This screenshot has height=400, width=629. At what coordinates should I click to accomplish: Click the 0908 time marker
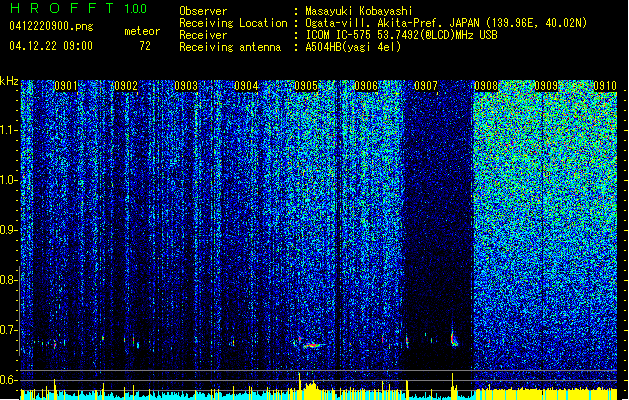(486, 86)
